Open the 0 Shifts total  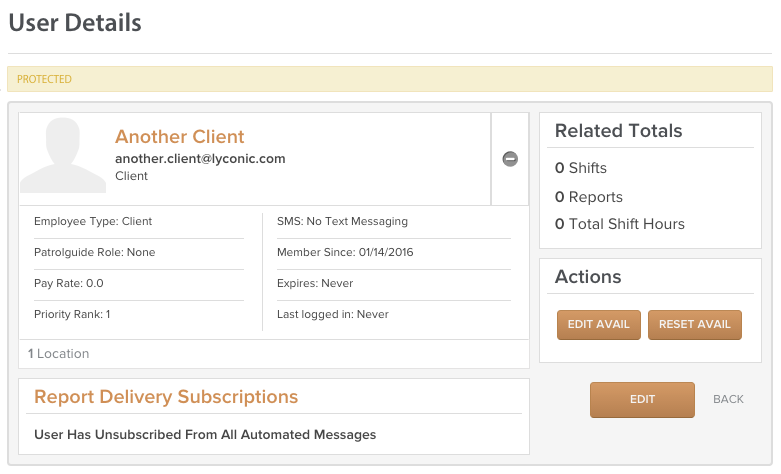(x=581, y=168)
